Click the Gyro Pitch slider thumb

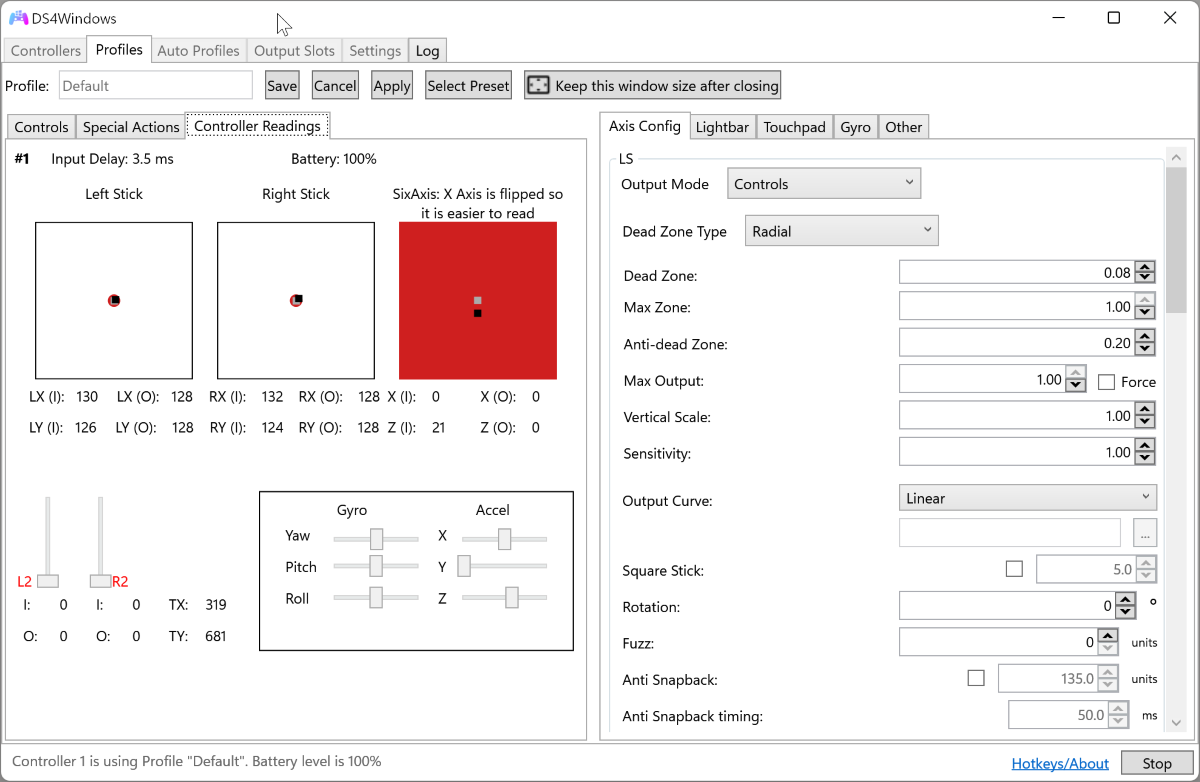pyautogui.click(x=376, y=566)
